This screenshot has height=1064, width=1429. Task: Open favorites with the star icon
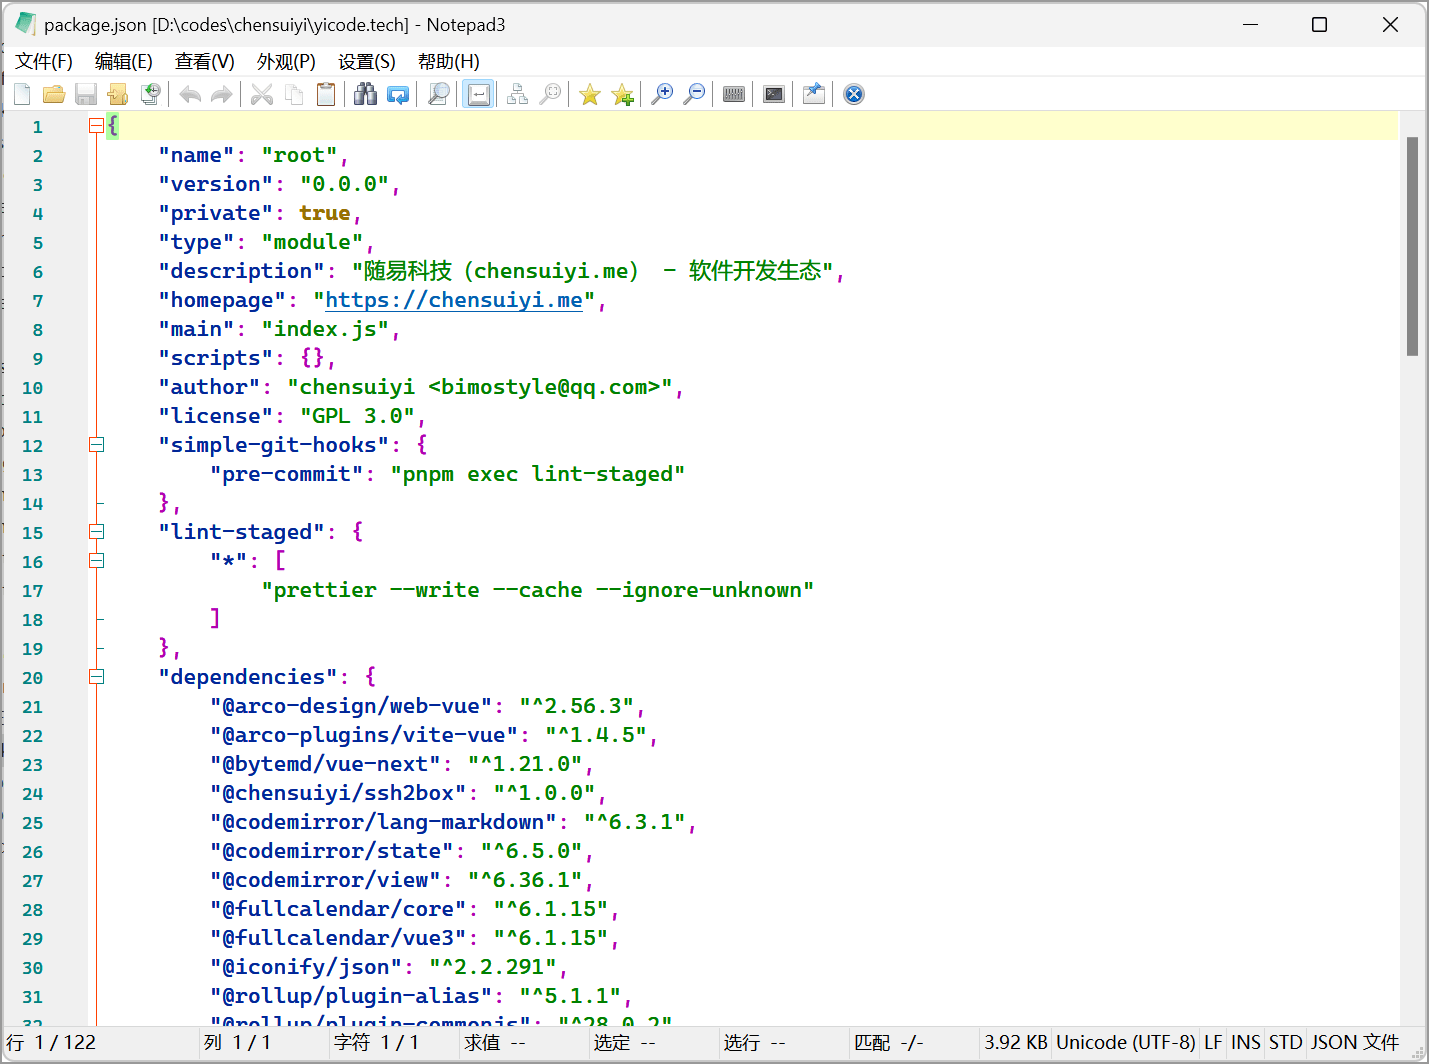coord(590,94)
